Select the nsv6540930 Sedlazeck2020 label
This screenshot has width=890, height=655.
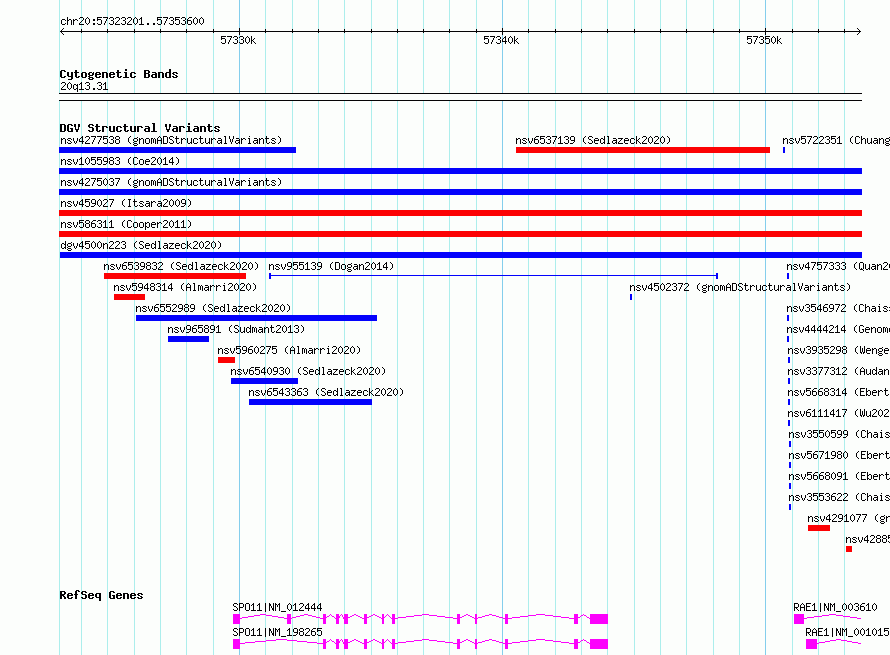(x=308, y=371)
